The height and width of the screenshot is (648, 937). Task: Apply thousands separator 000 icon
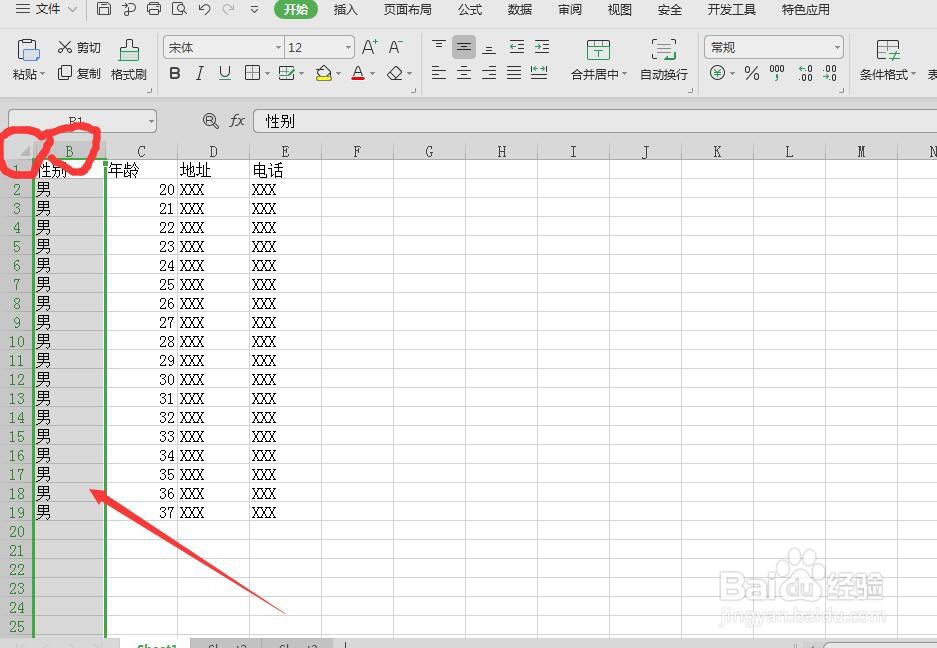coord(777,73)
